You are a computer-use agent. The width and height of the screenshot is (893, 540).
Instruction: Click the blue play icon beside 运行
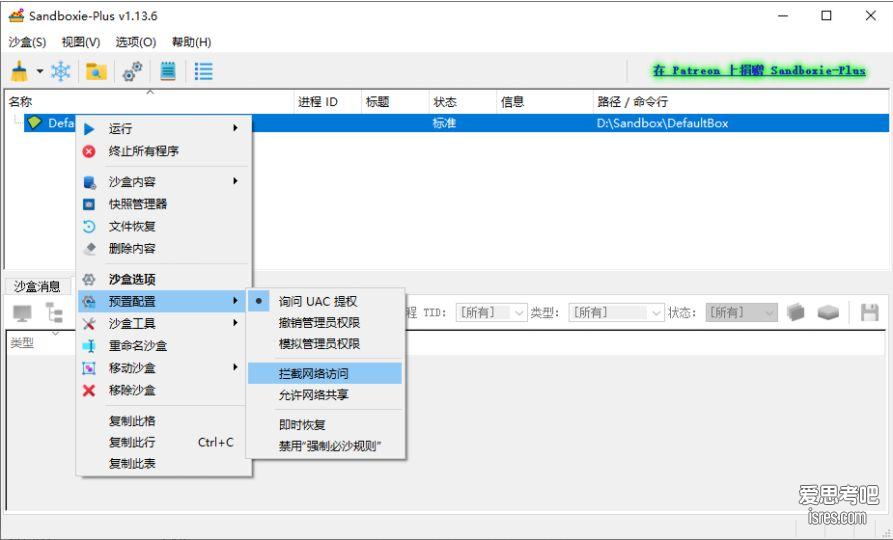tap(89, 129)
